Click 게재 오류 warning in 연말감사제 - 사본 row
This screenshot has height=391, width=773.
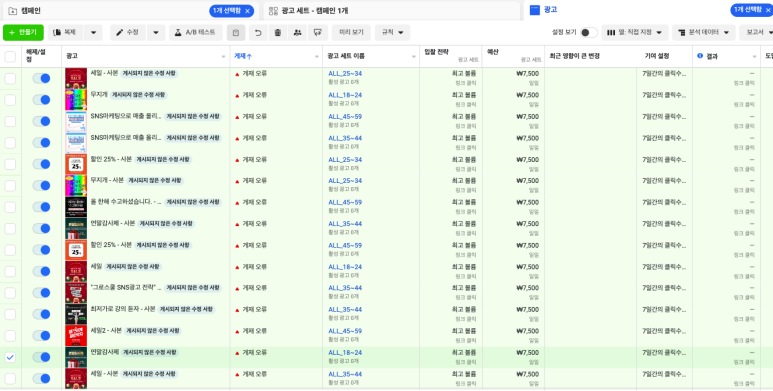pyautogui.click(x=251, y=224)
